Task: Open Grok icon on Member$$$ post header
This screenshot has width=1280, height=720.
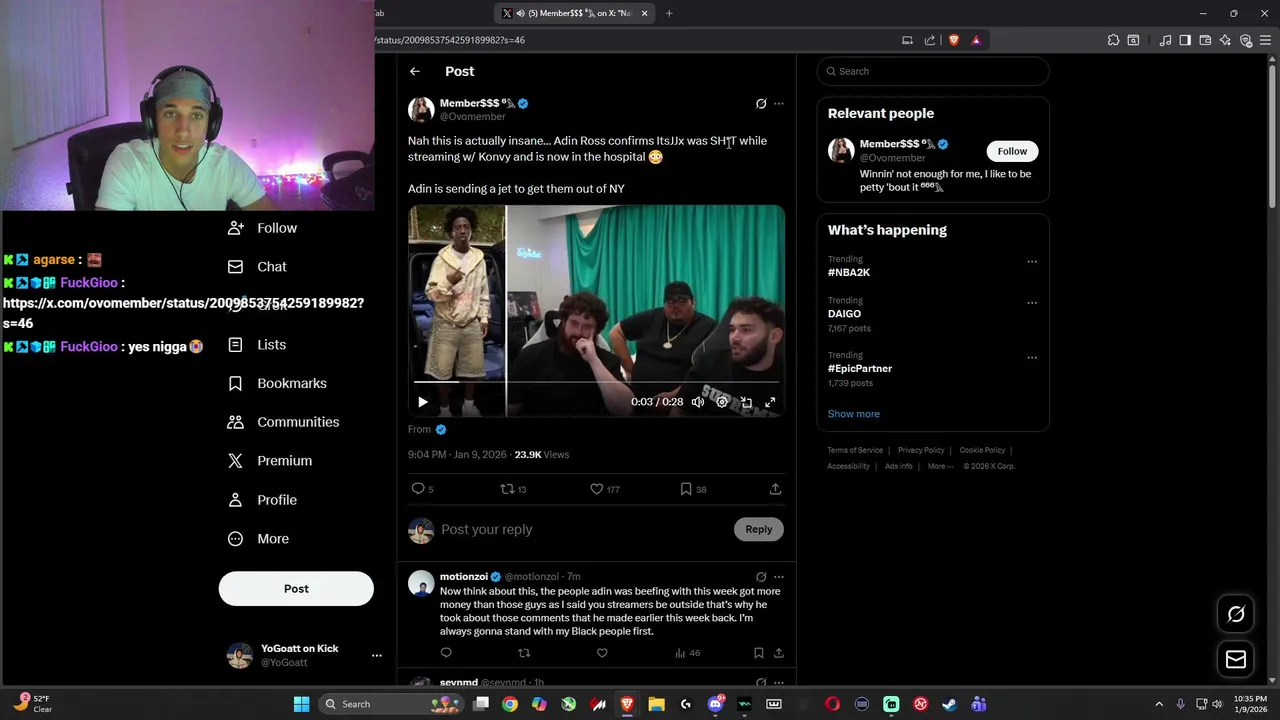Action: [761, 103]
